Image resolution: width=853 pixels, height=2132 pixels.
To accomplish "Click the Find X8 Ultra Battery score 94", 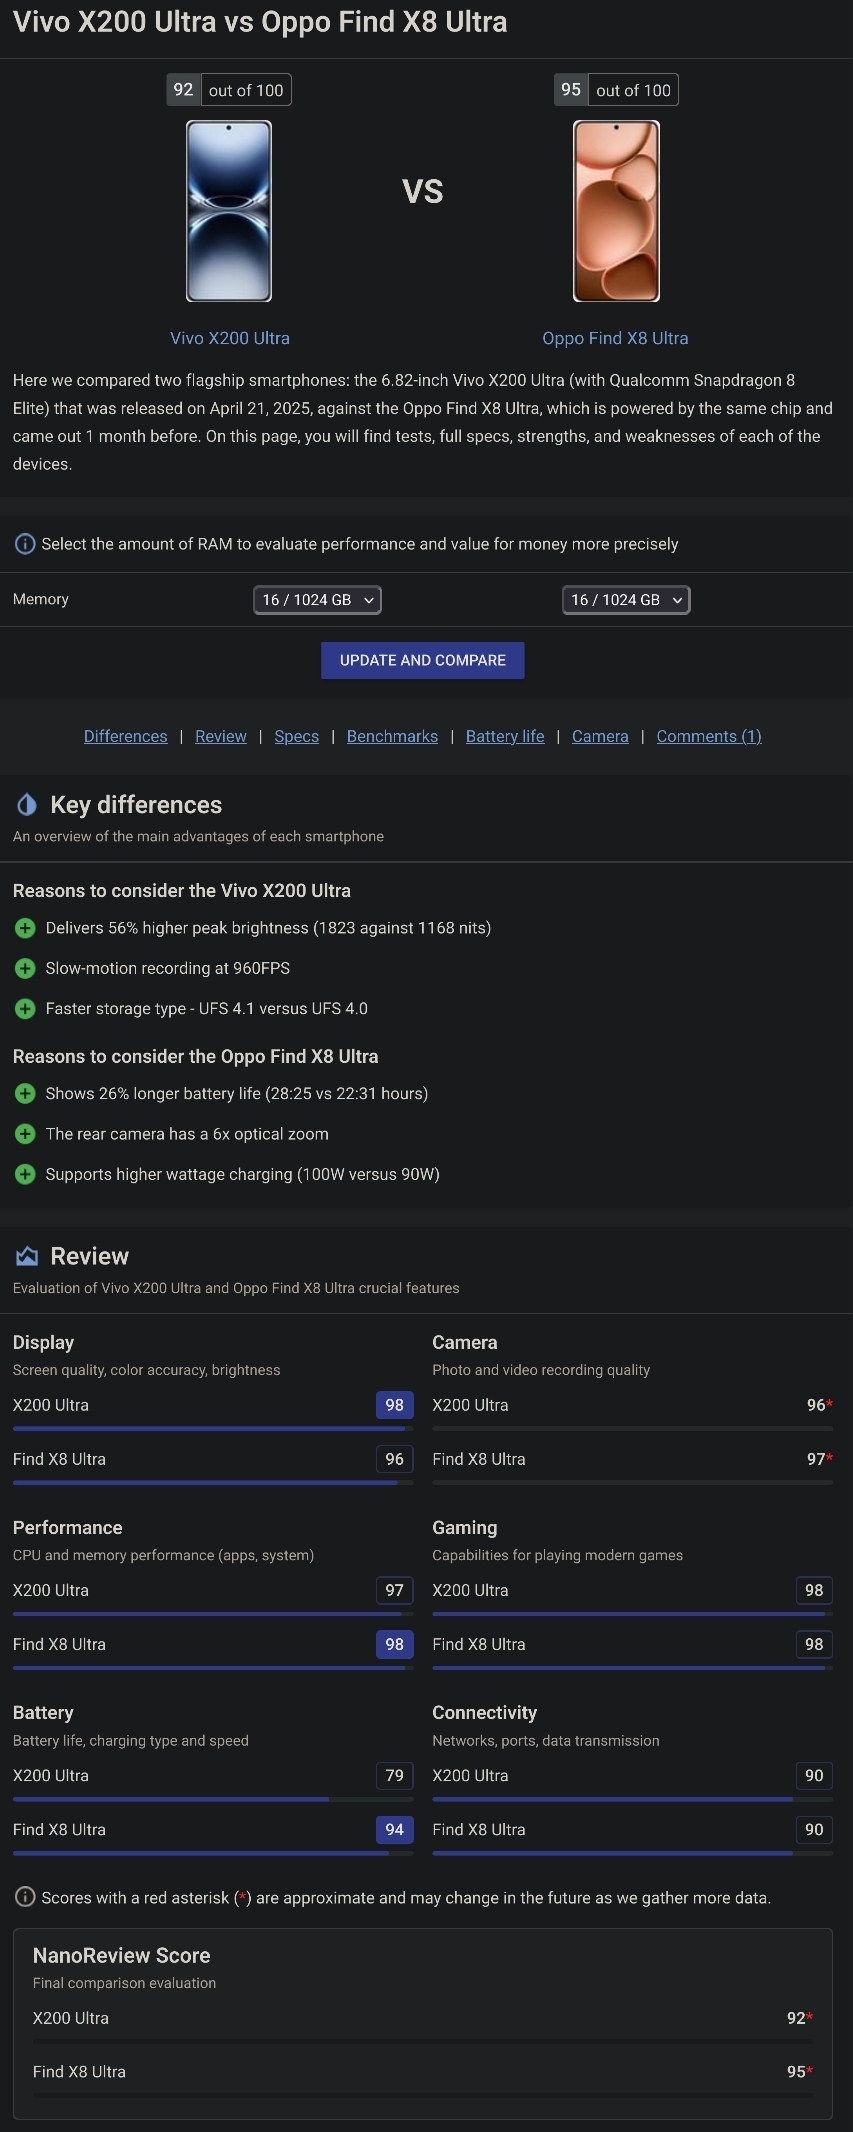I will coord(395,1829).
